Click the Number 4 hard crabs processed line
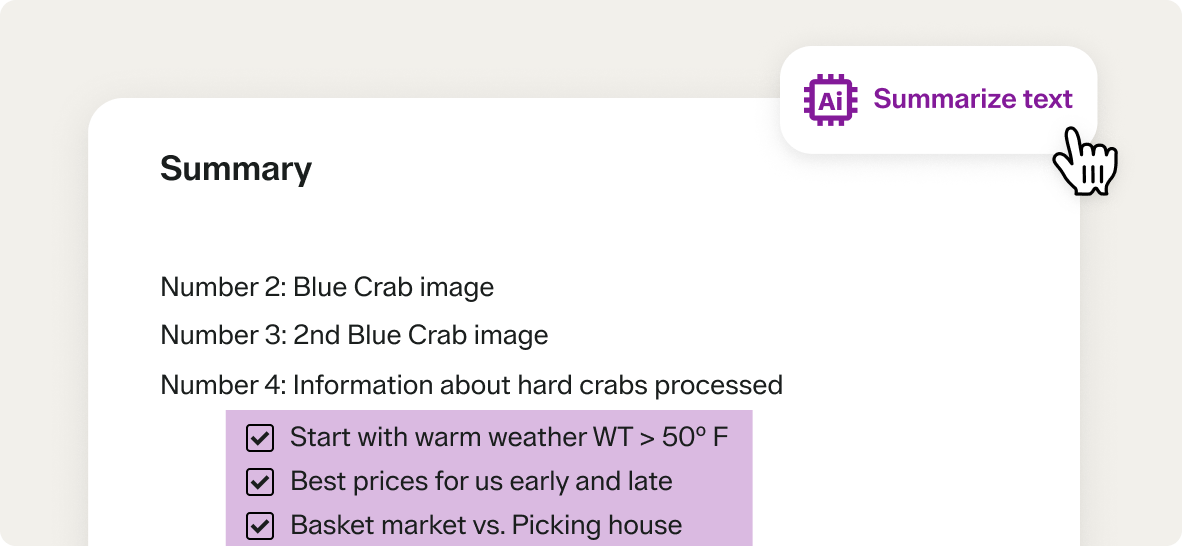Screen dimensions: 1182x546 pyautogui.click(x=471, y=385)
